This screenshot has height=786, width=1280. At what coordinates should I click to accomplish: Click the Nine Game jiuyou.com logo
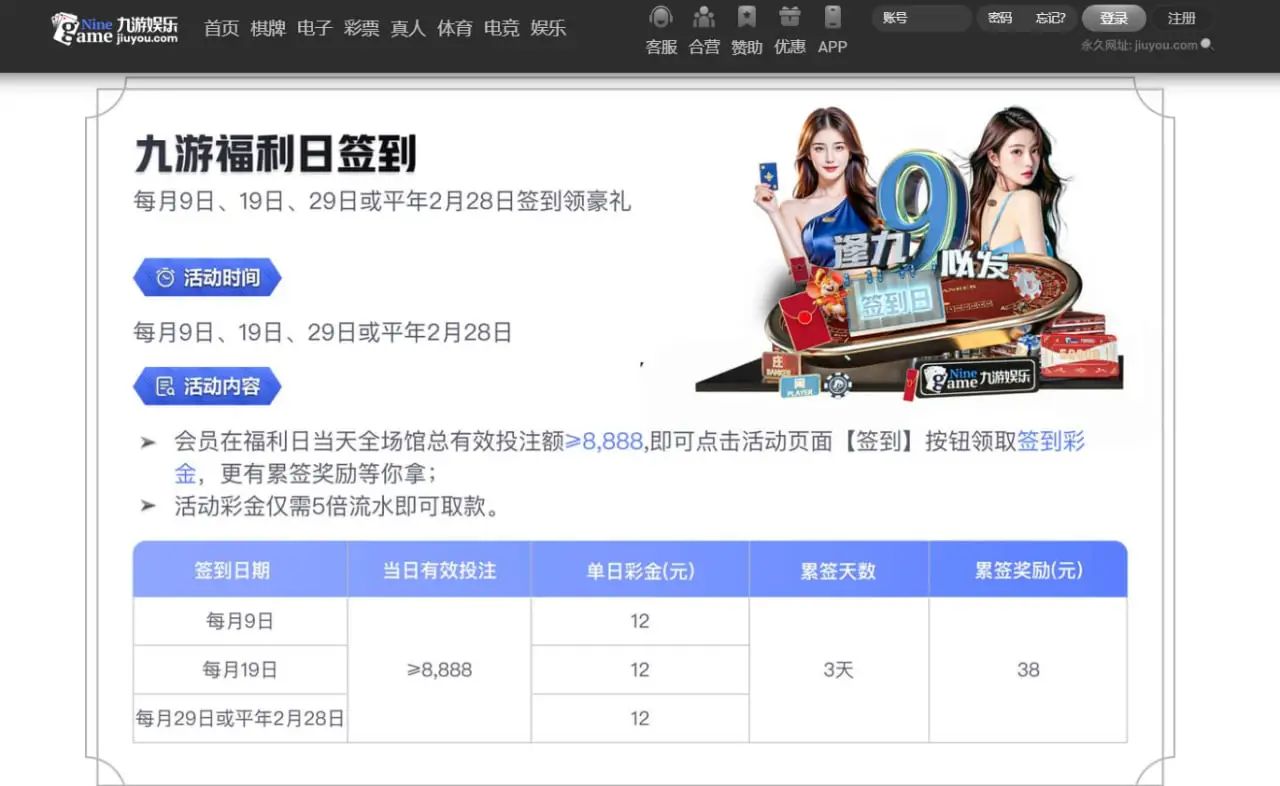(115, 28)
